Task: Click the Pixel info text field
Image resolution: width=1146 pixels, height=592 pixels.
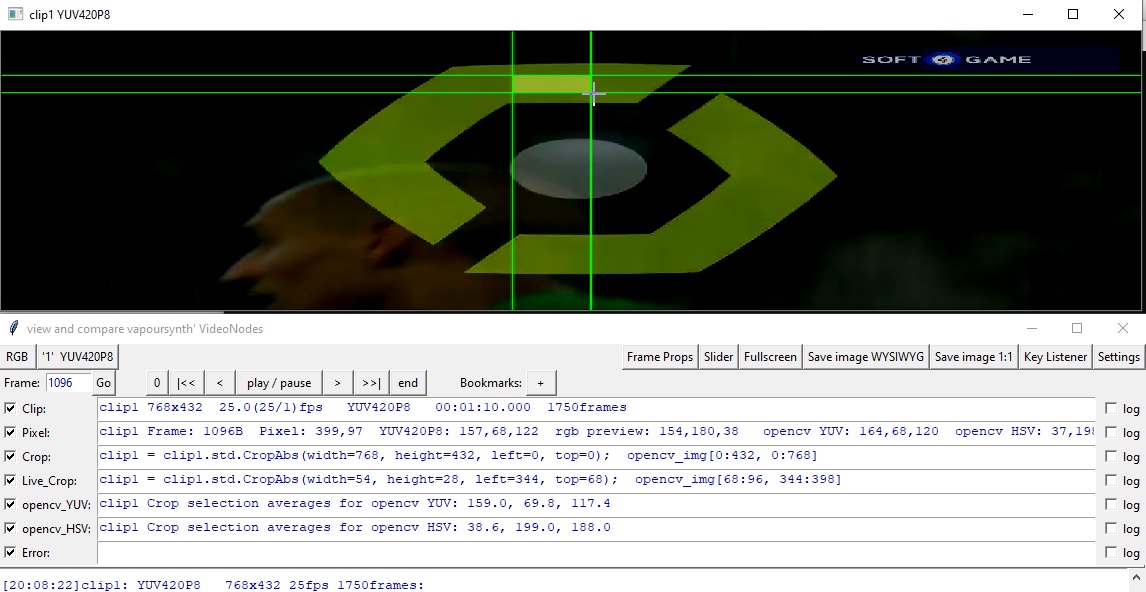Action: tap(596, 432)
